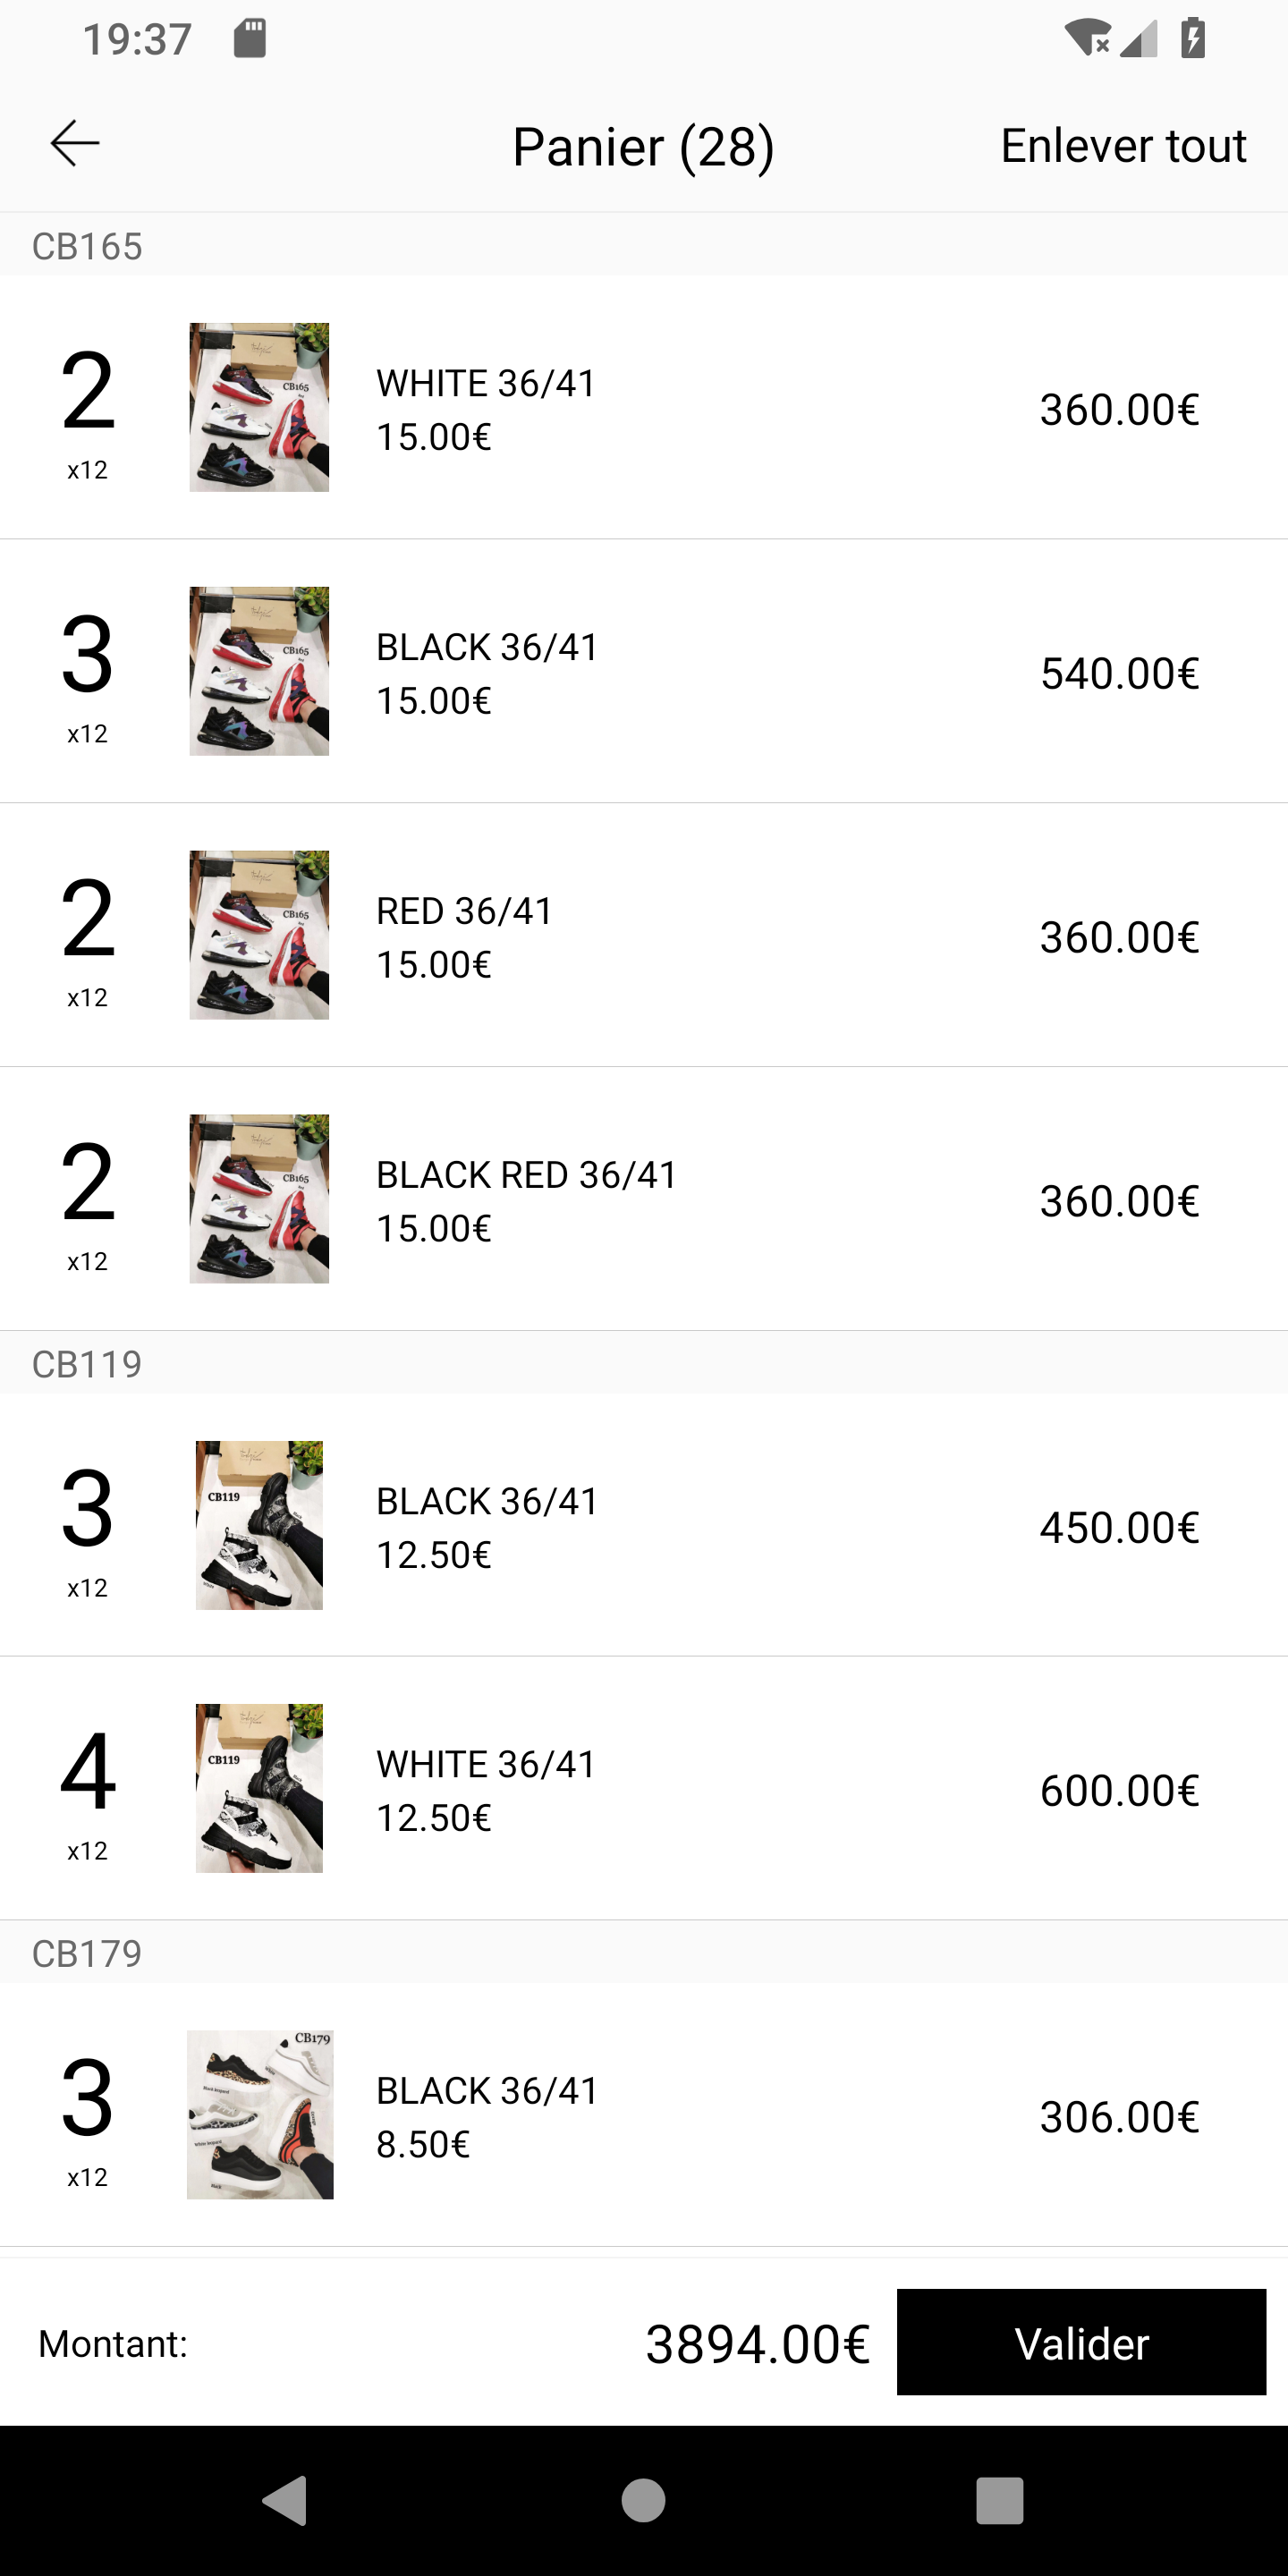Tap the 450.00€ CB119 BLACK total
The width and height of the screenshot is (1288, 2576).
click(1119, 1528)
